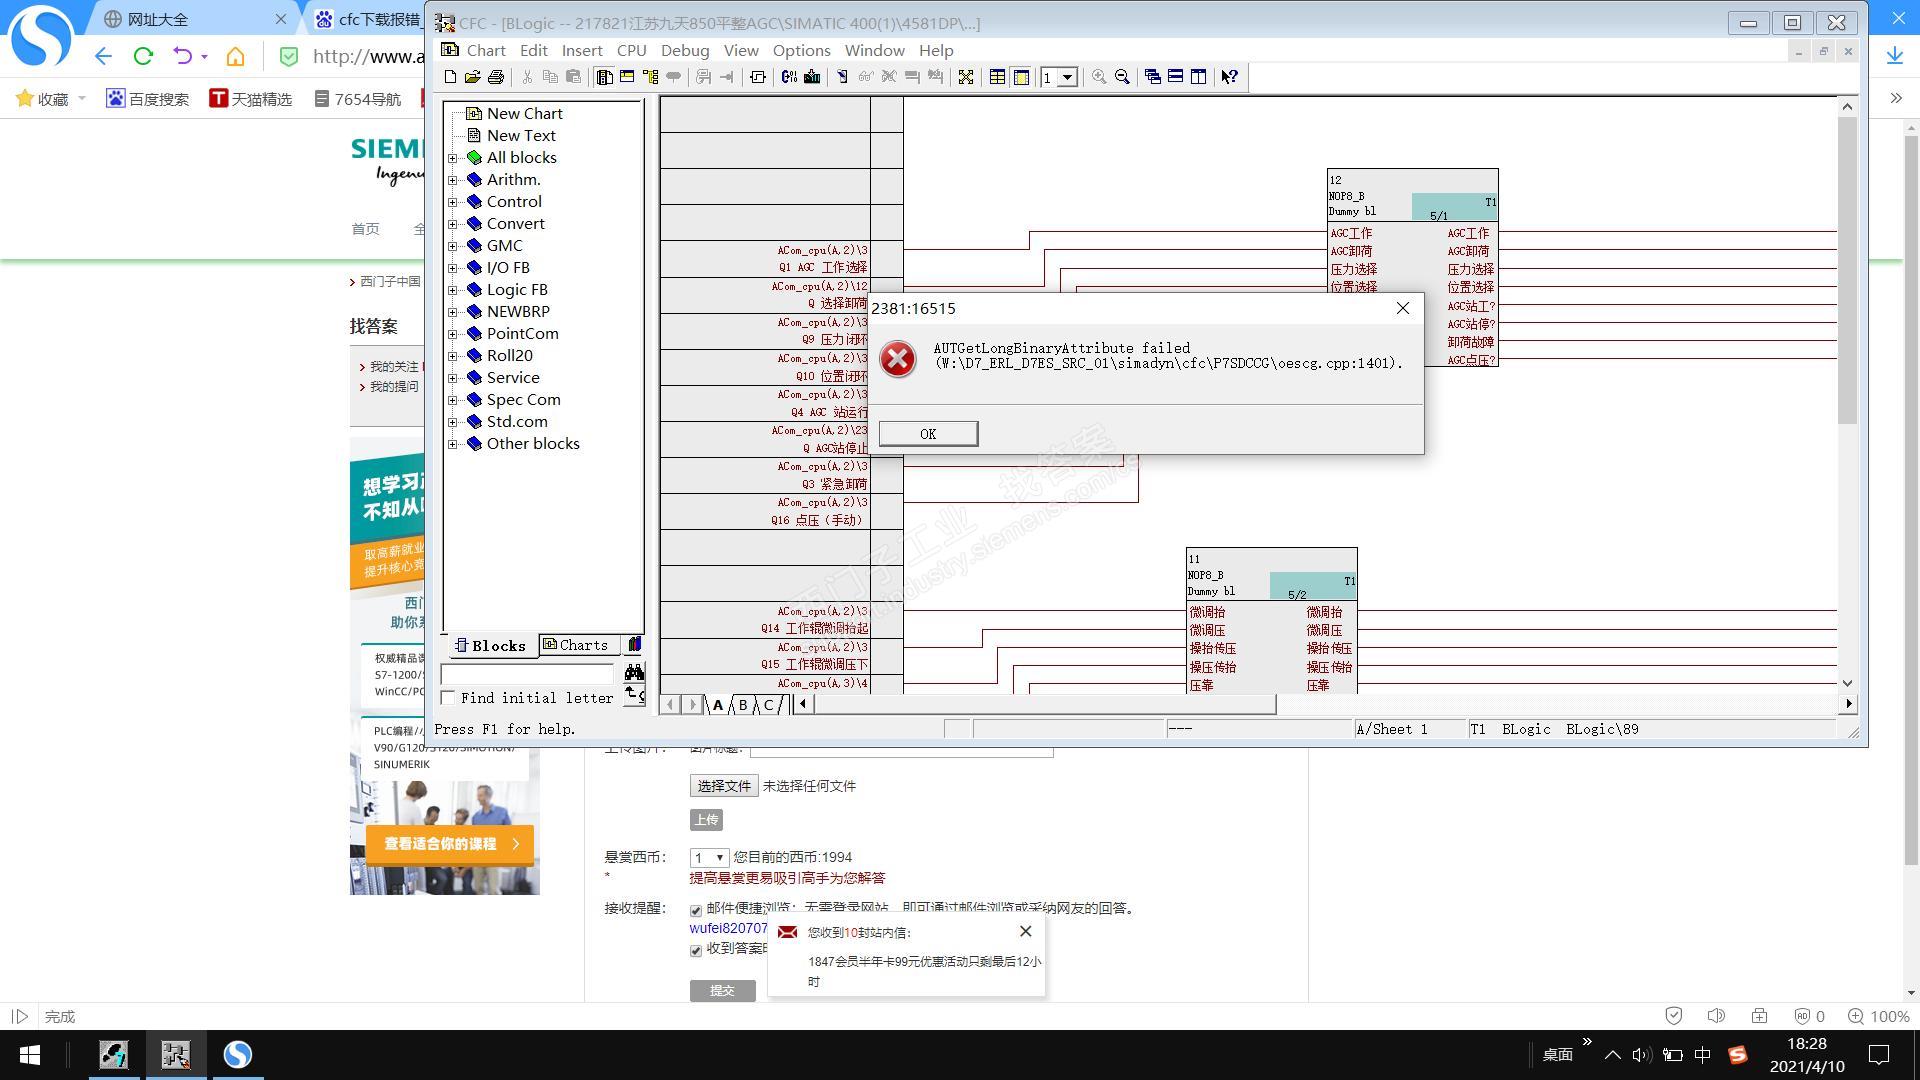Expand the Logic FB block family

click(x=453, y=290)
